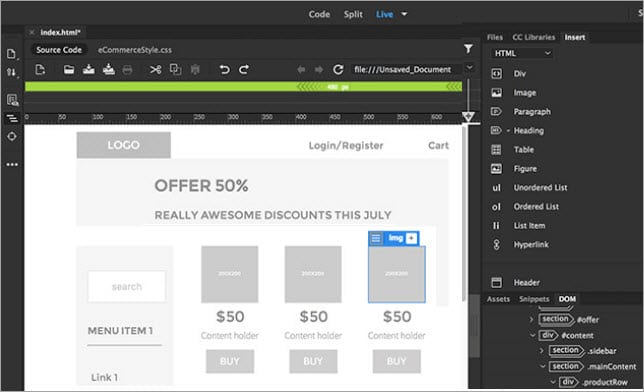Click the new document toolbar icon

click(40, 70)
